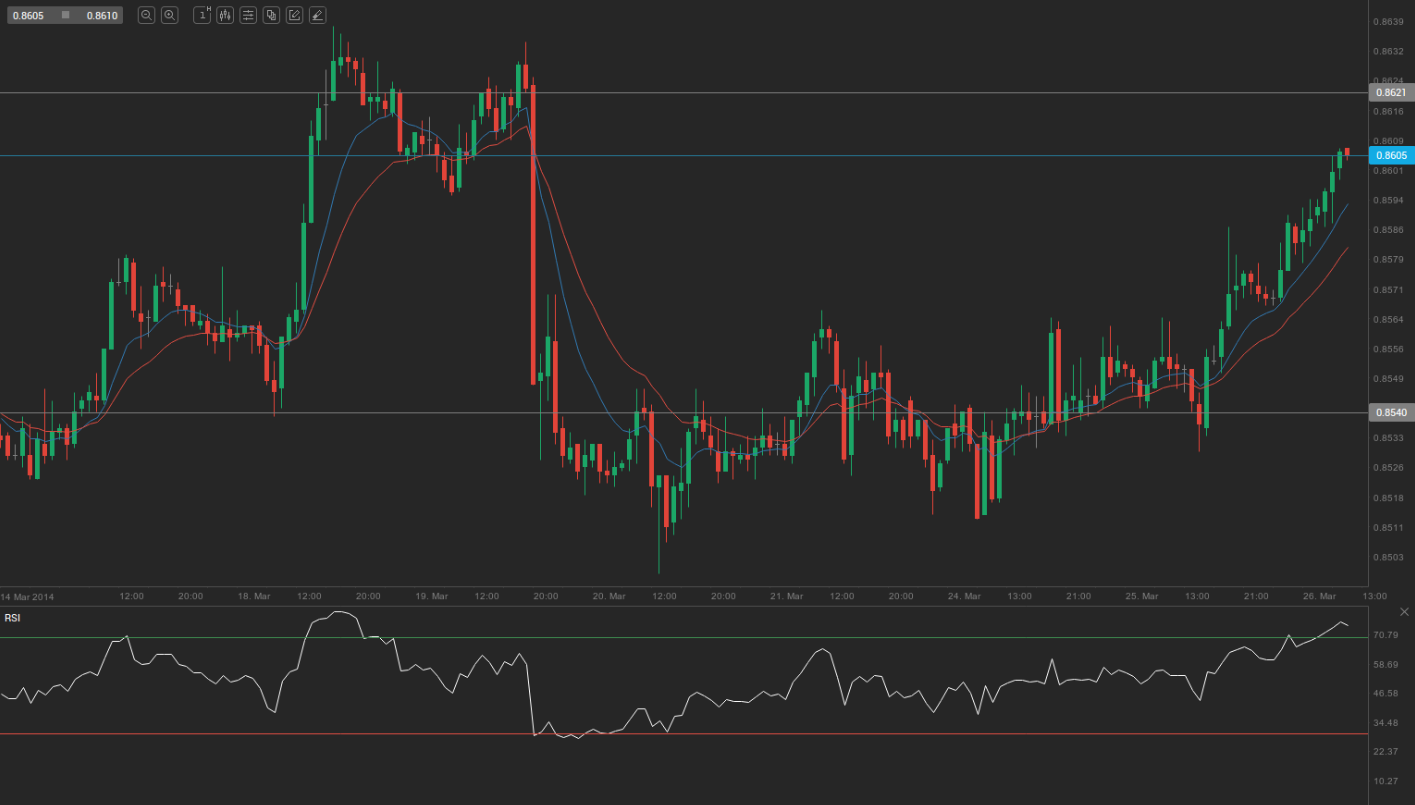1415x805 pixels.
Task: Close the RSI indicator panel
Action: tap(1405, 611)
